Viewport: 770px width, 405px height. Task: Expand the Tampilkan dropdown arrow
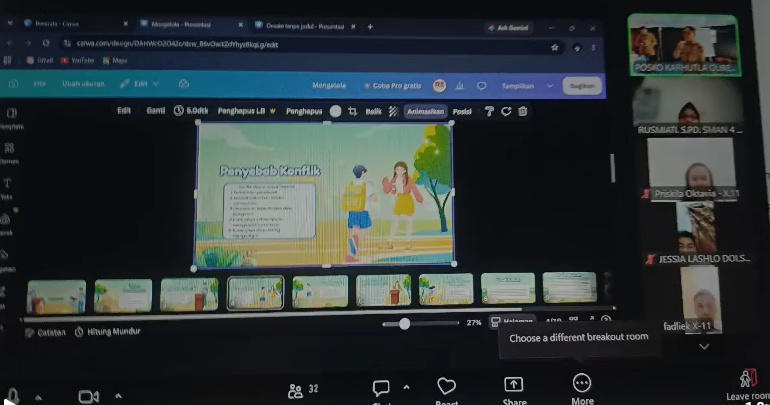coord(550,85)
